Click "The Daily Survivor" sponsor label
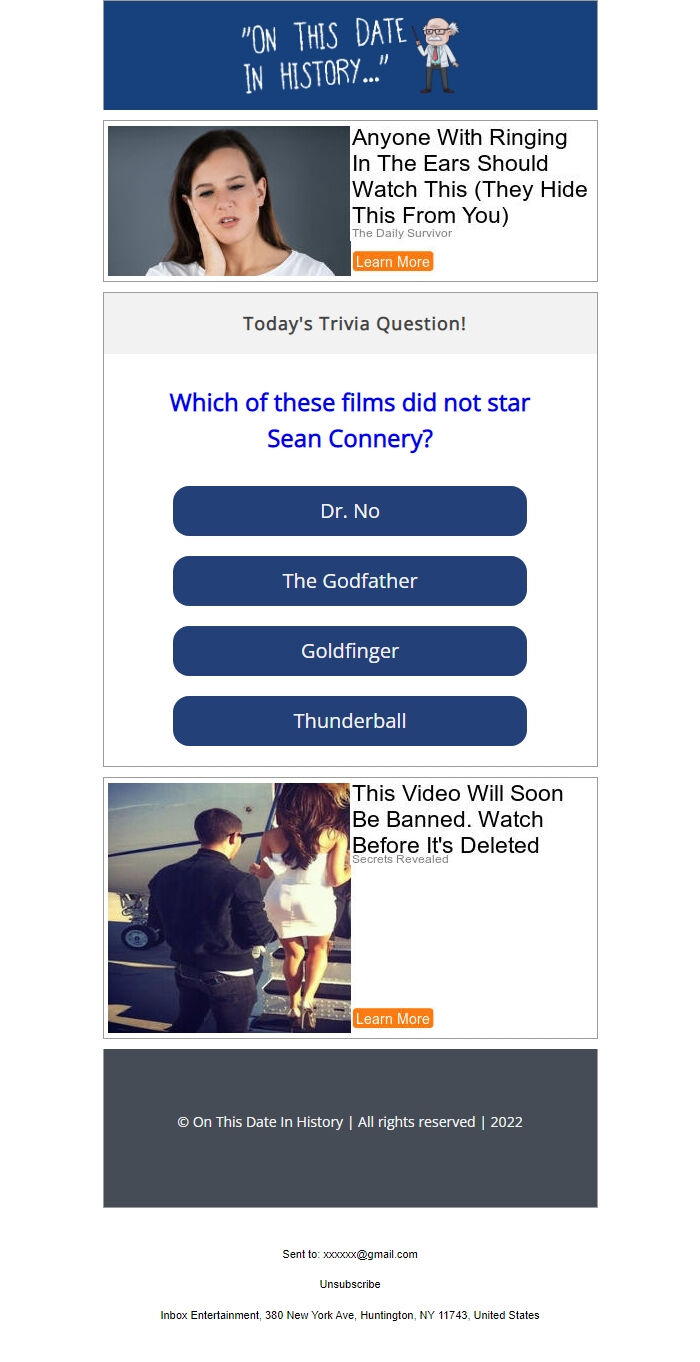Screen dimensions: 700x1362 coord(402,233)
